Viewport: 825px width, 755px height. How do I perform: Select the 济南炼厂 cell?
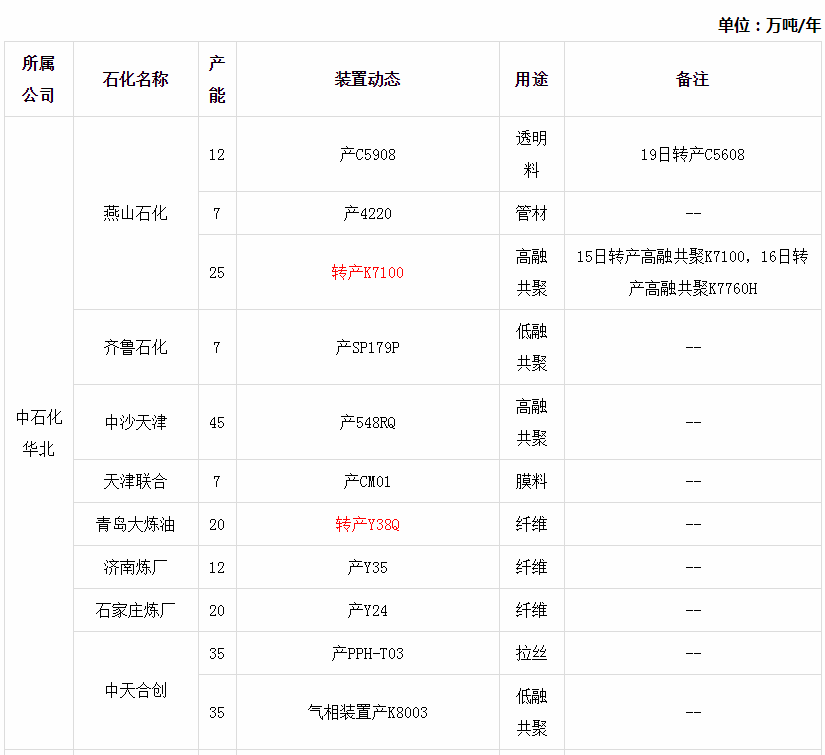pyautogui.click(x=135, y=567)
